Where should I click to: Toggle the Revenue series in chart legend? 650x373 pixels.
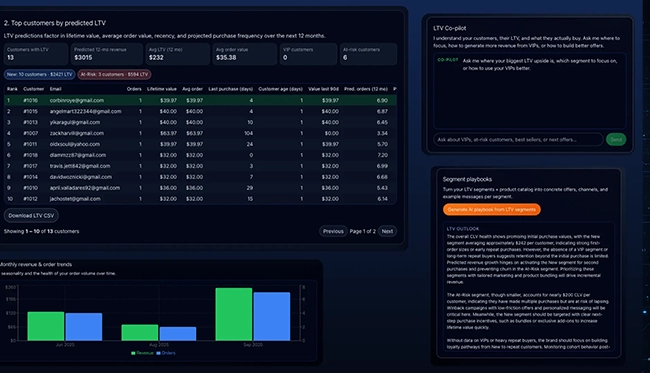coord(142,353)
